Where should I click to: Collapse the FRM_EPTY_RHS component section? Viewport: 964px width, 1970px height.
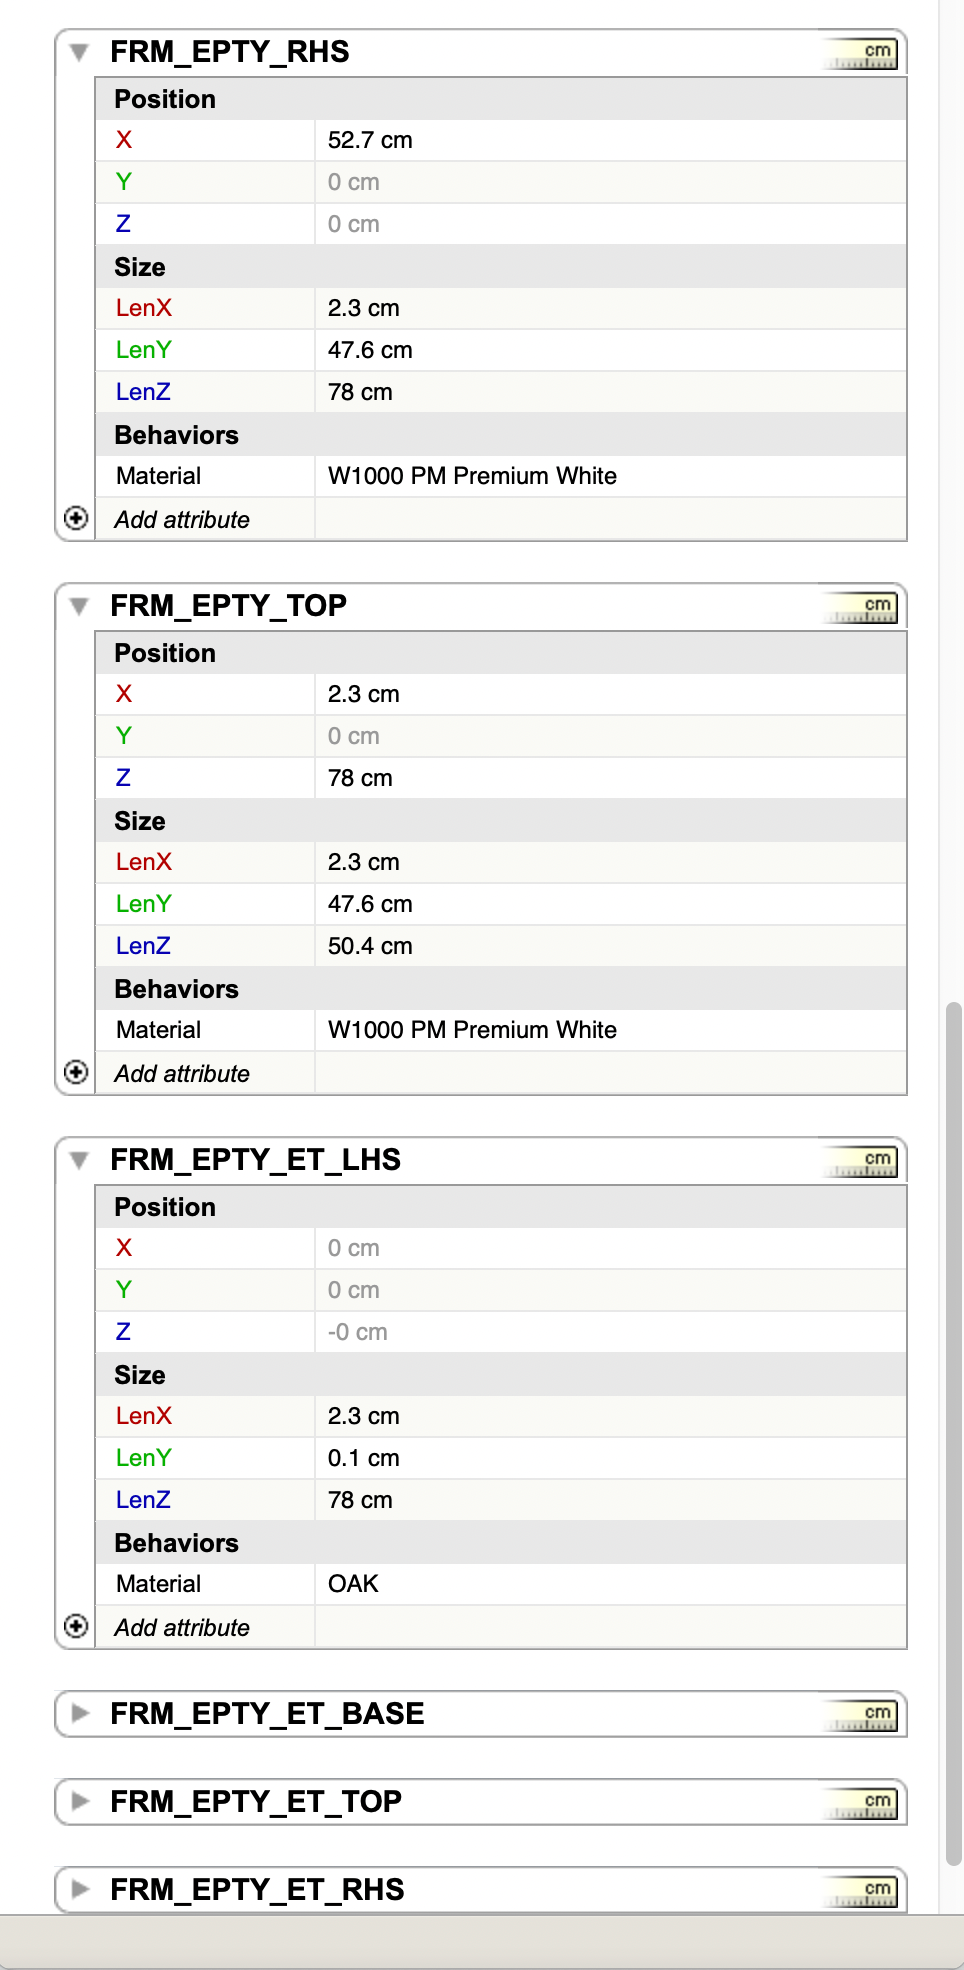(x=80, y=52)
